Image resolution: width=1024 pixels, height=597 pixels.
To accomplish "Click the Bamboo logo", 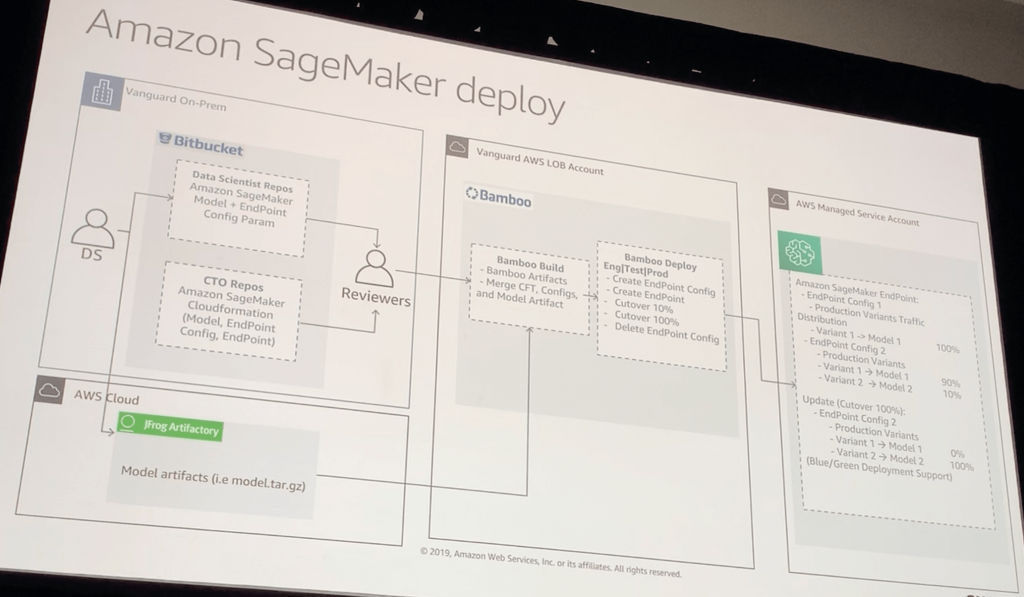I will pyautogui.click(x=498, y=196).
